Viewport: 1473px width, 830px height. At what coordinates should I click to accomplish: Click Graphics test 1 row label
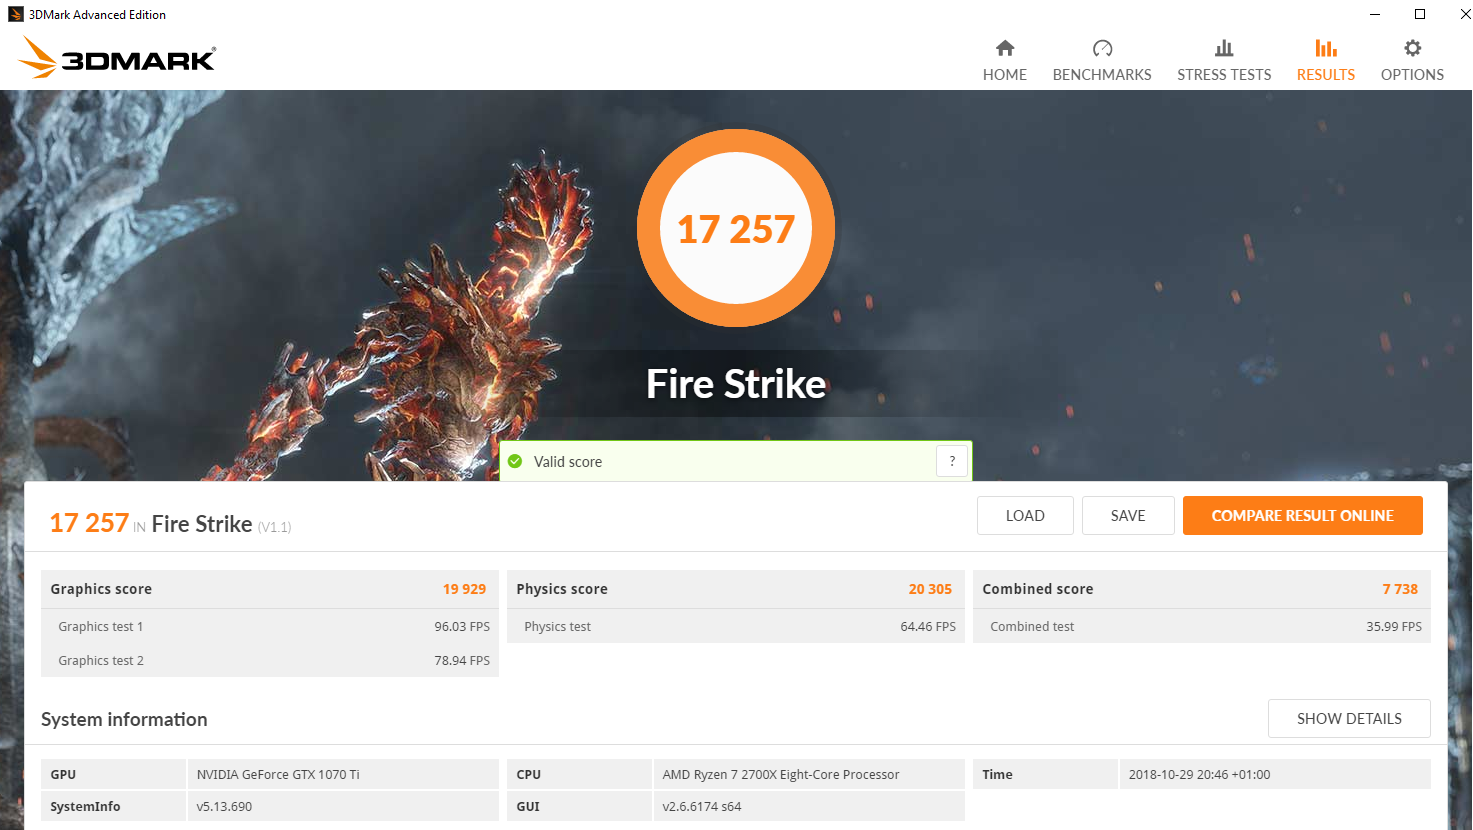coord(101,627)
